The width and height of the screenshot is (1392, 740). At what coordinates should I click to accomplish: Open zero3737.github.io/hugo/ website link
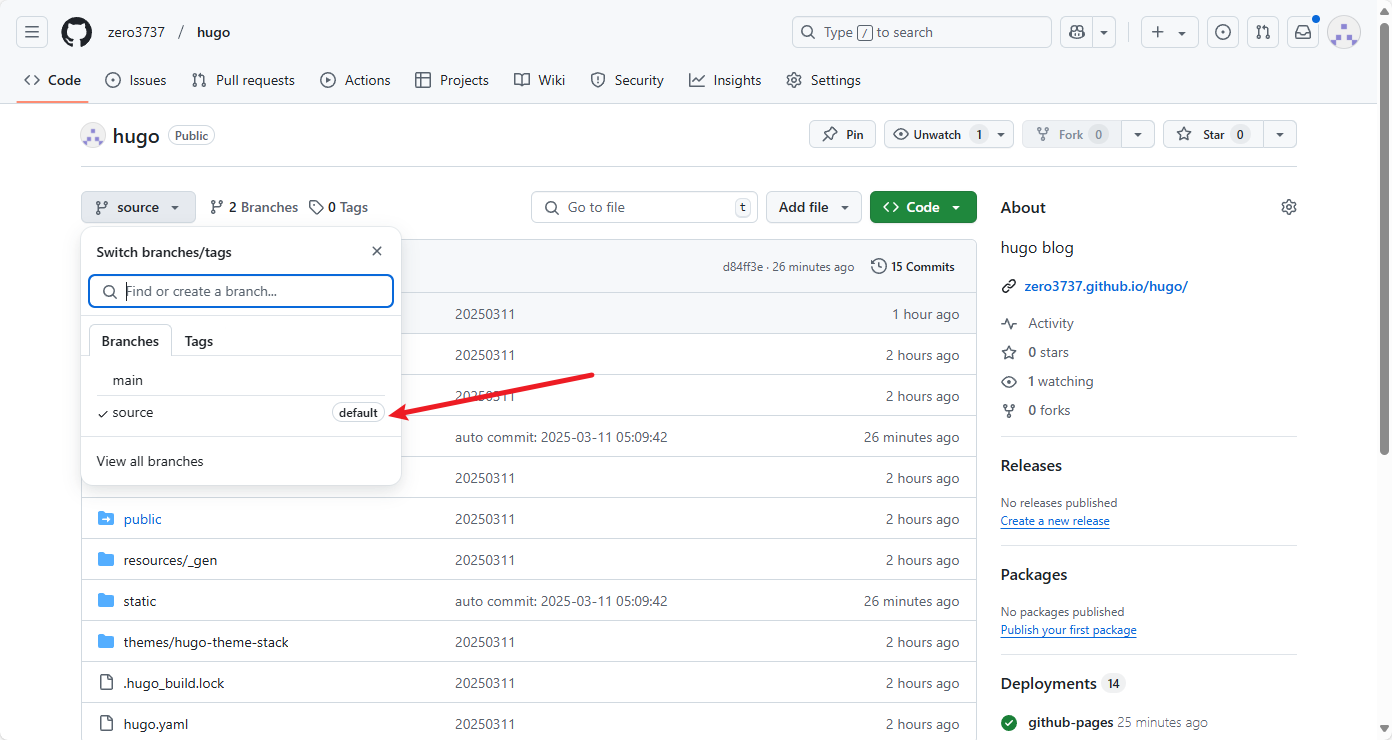tap(1106, 286)
